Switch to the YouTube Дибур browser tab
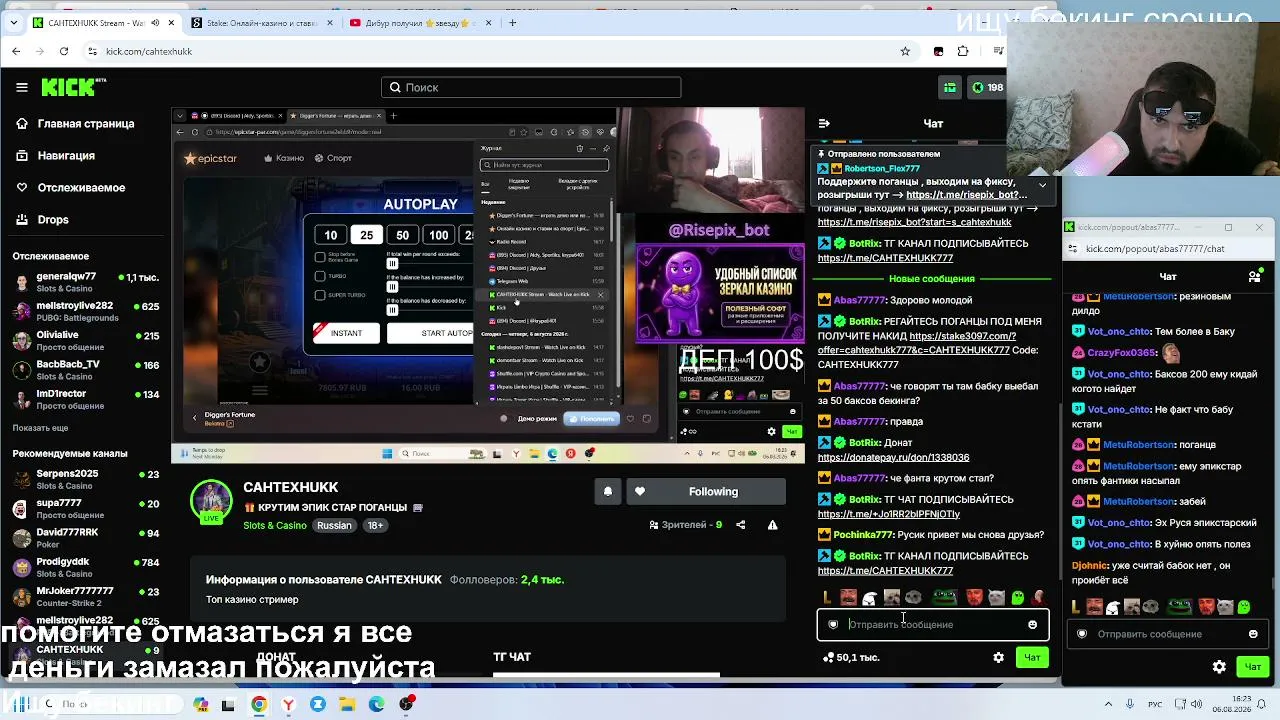 pyautogui.click(x=418, y=23)
